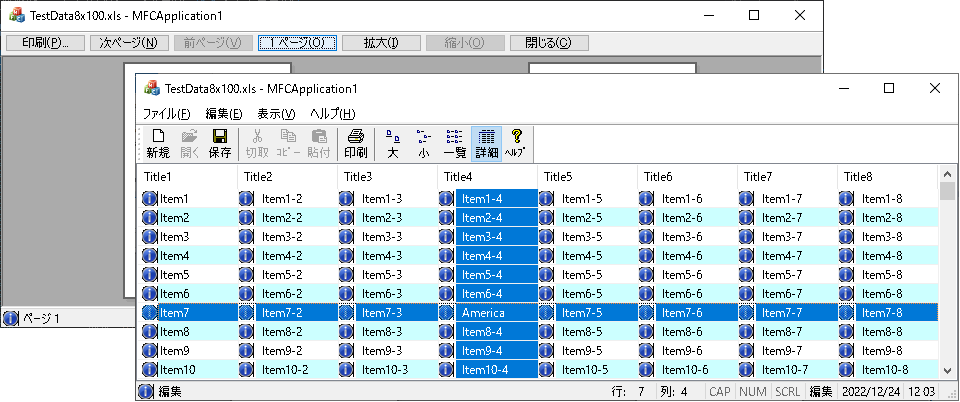The height and width of the screenshot is (402, 960).
Task: Click the app icon in print preview title bar
Action: [16, 15]
